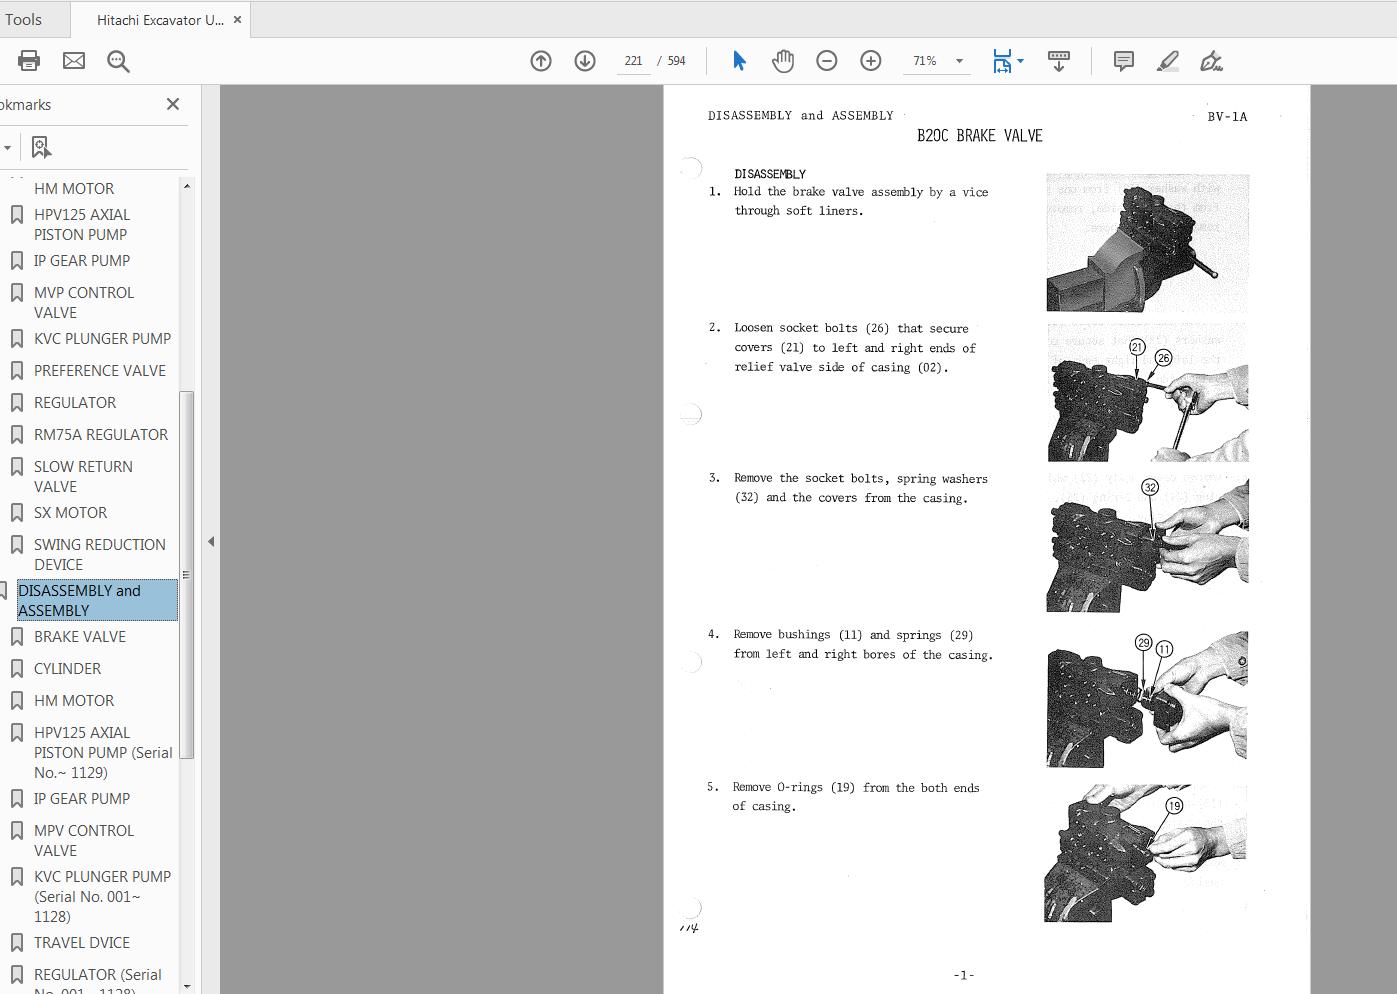The width and height of the screenshot is (1397, 994).
Task: Open the REGULATOR bookmark
Action: pos(75,402)
